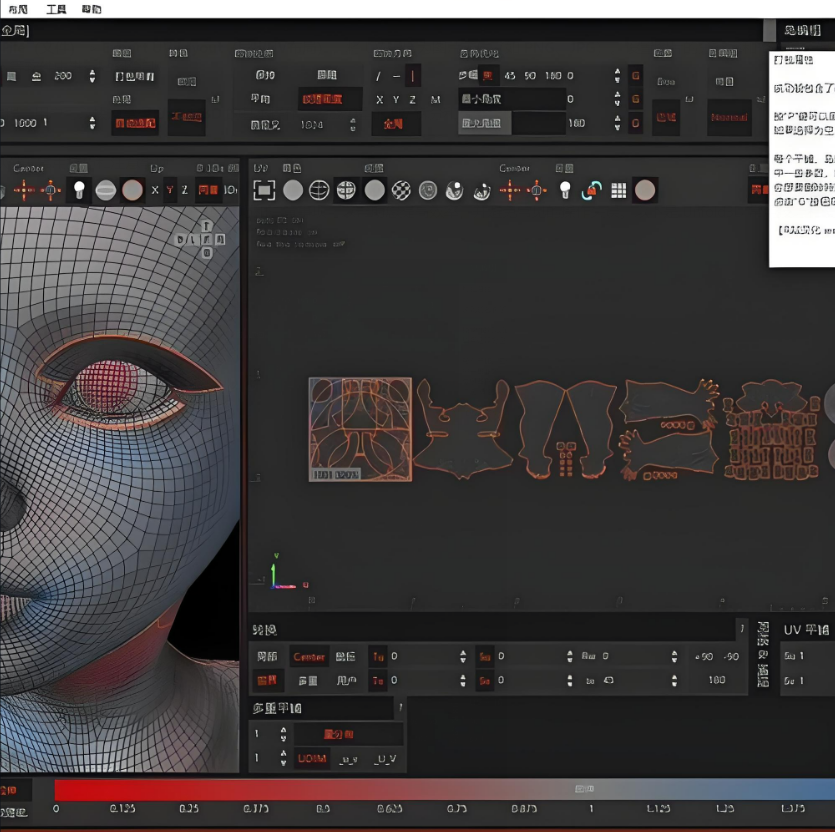
Task: Click the highlighted gridded globe icon in the UV viewport toolbar
Action: click(x=346, y=190)
